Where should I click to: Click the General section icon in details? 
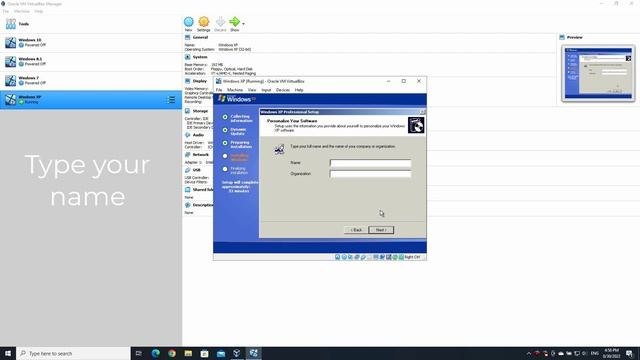[188, 37]
